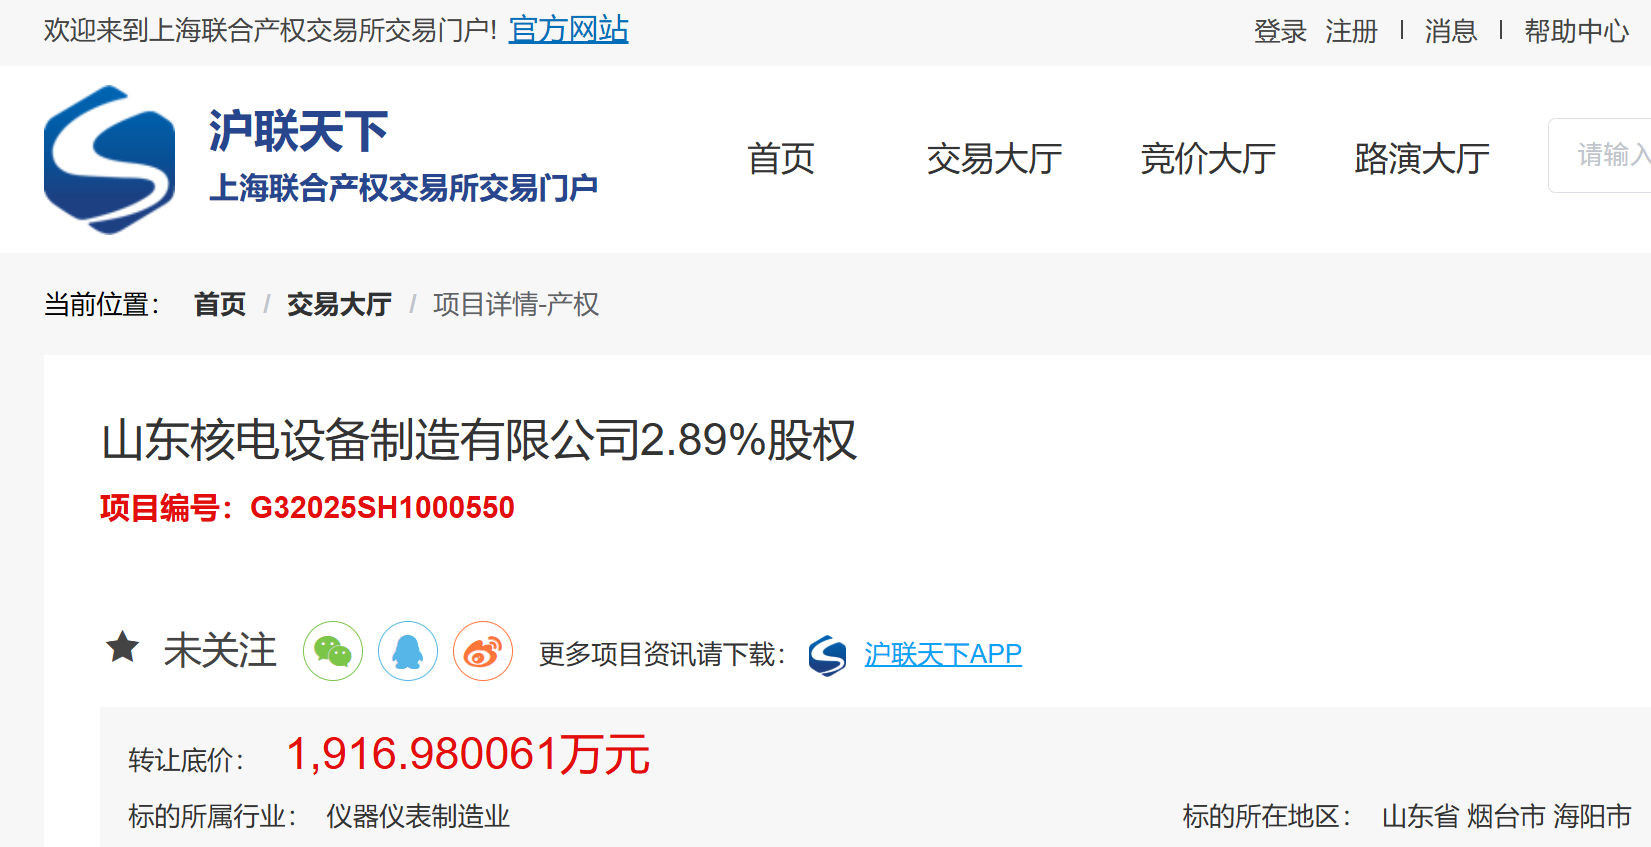Share project via WeChat icon

pyautogui.click(x=333, y=651)
